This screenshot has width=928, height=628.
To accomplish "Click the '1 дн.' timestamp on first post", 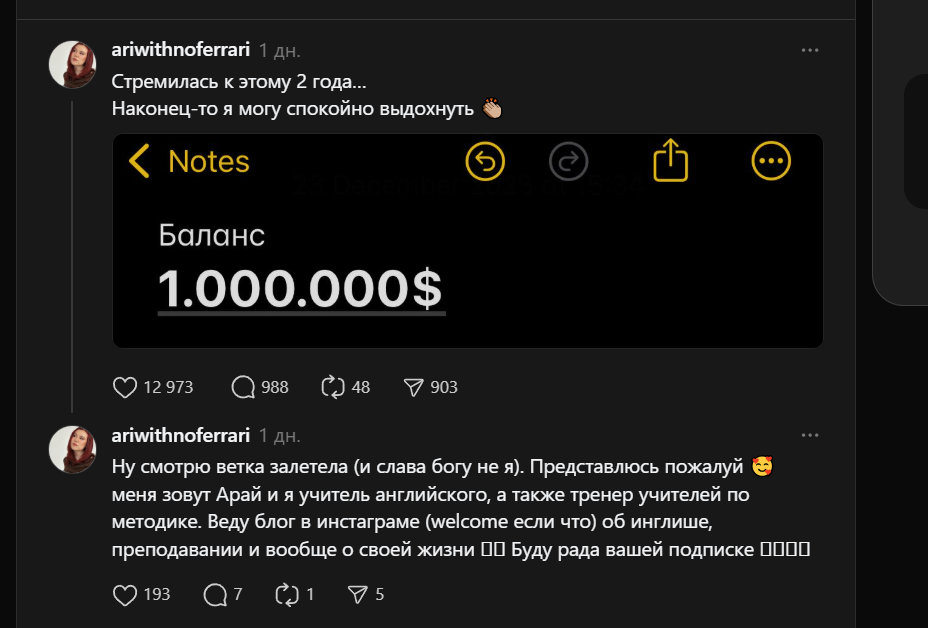I will click(280, 50).
